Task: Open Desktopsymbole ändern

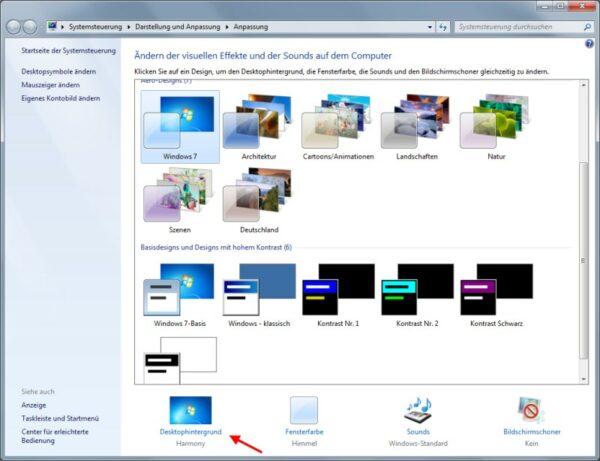Action: [59, 72]
